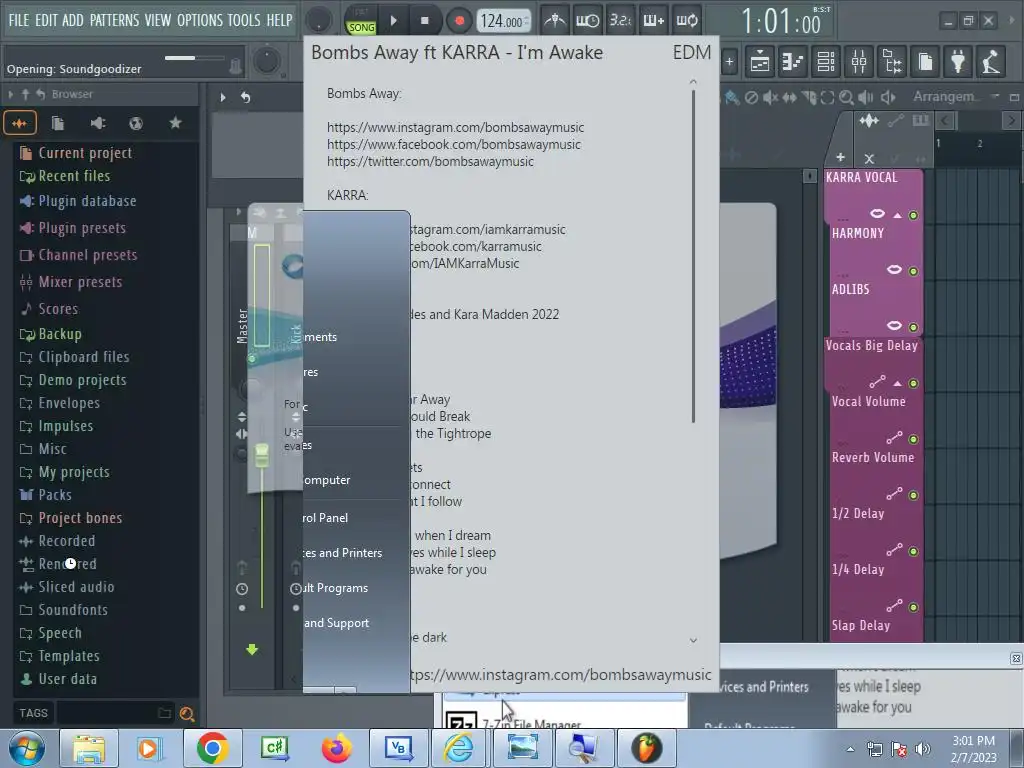Select the Paint tool in Playlist

[x=732, y=98]
